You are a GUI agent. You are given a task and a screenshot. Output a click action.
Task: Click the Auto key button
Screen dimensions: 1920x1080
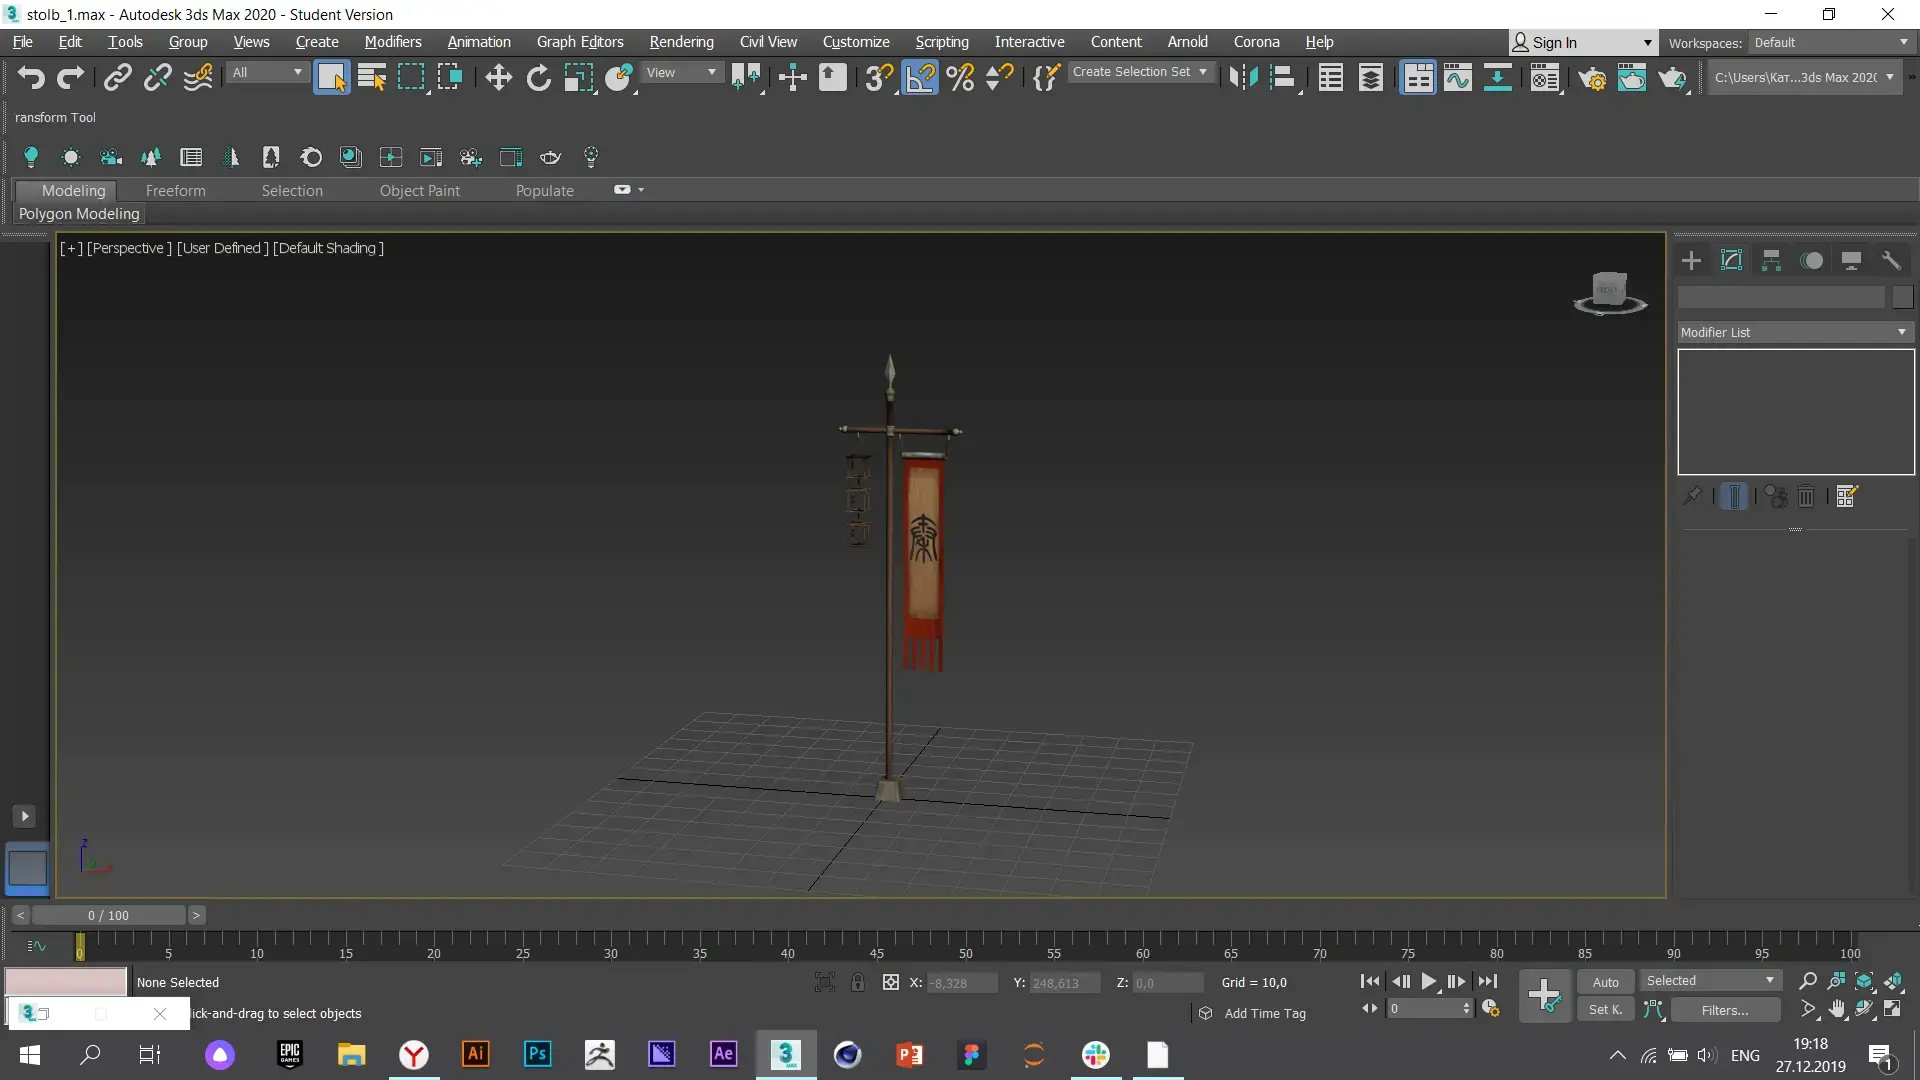point(1605,982)
